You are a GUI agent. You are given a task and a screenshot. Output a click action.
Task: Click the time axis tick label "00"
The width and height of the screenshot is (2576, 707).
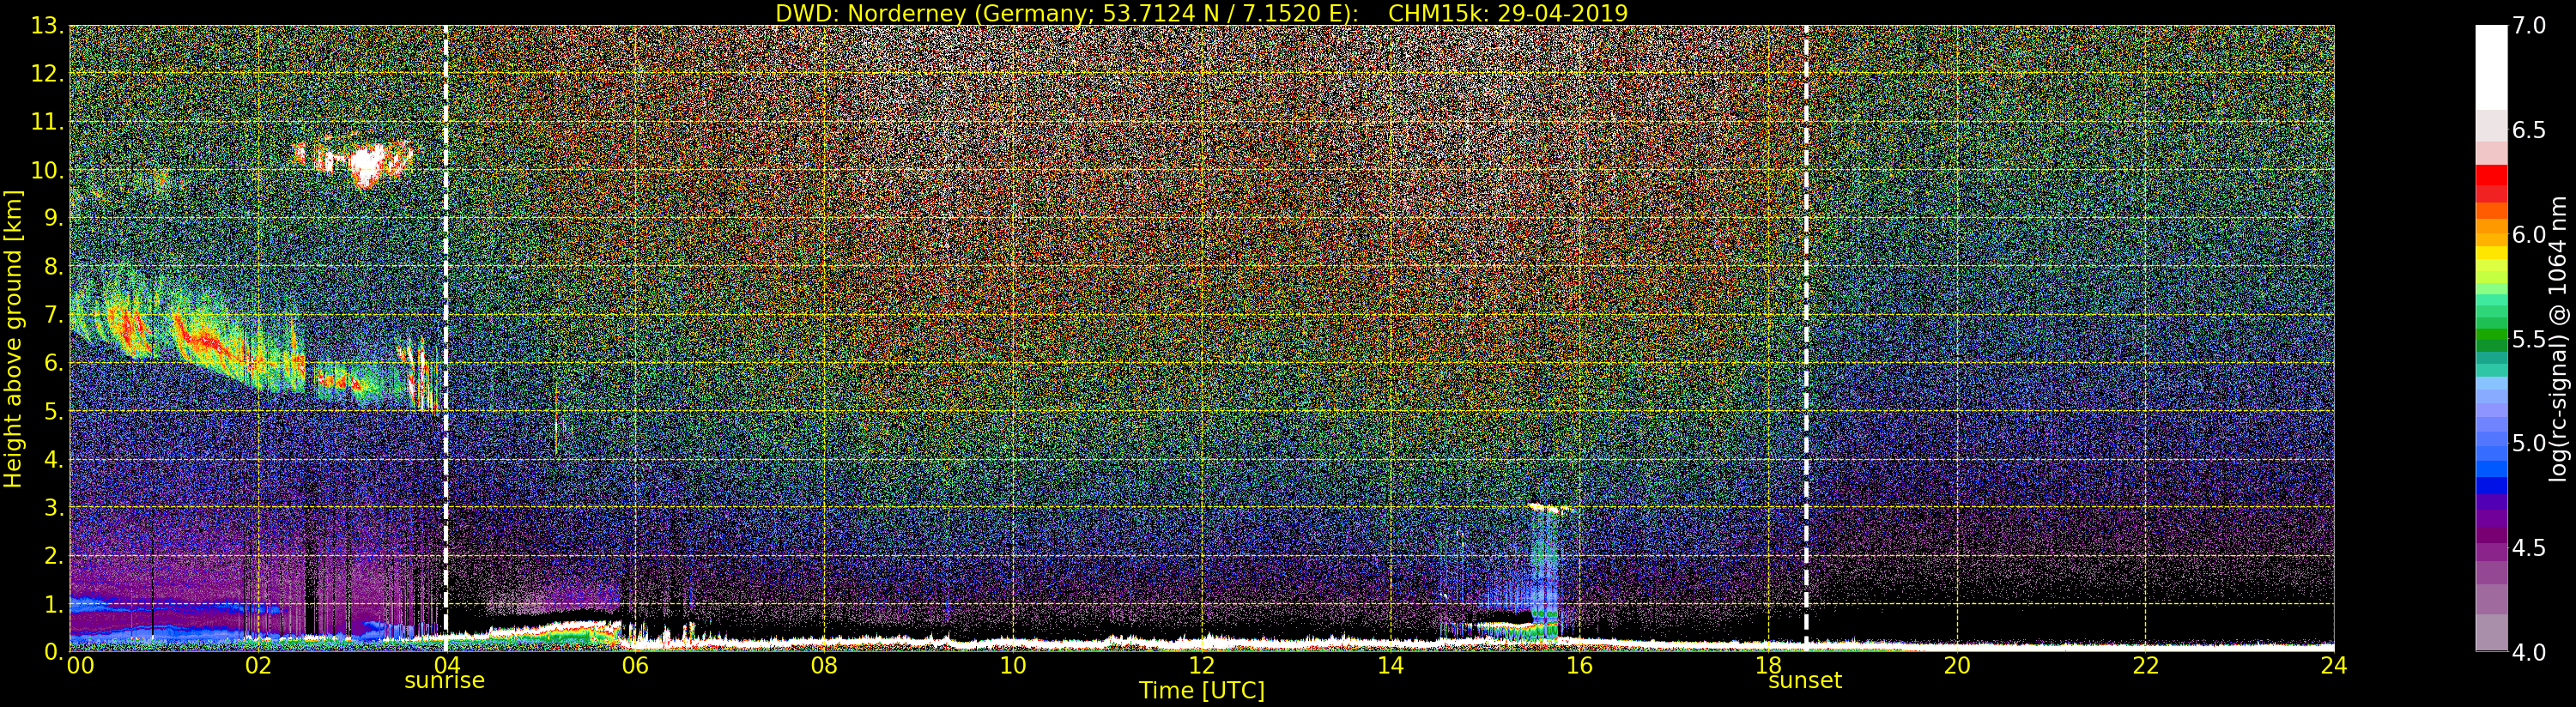80,666
